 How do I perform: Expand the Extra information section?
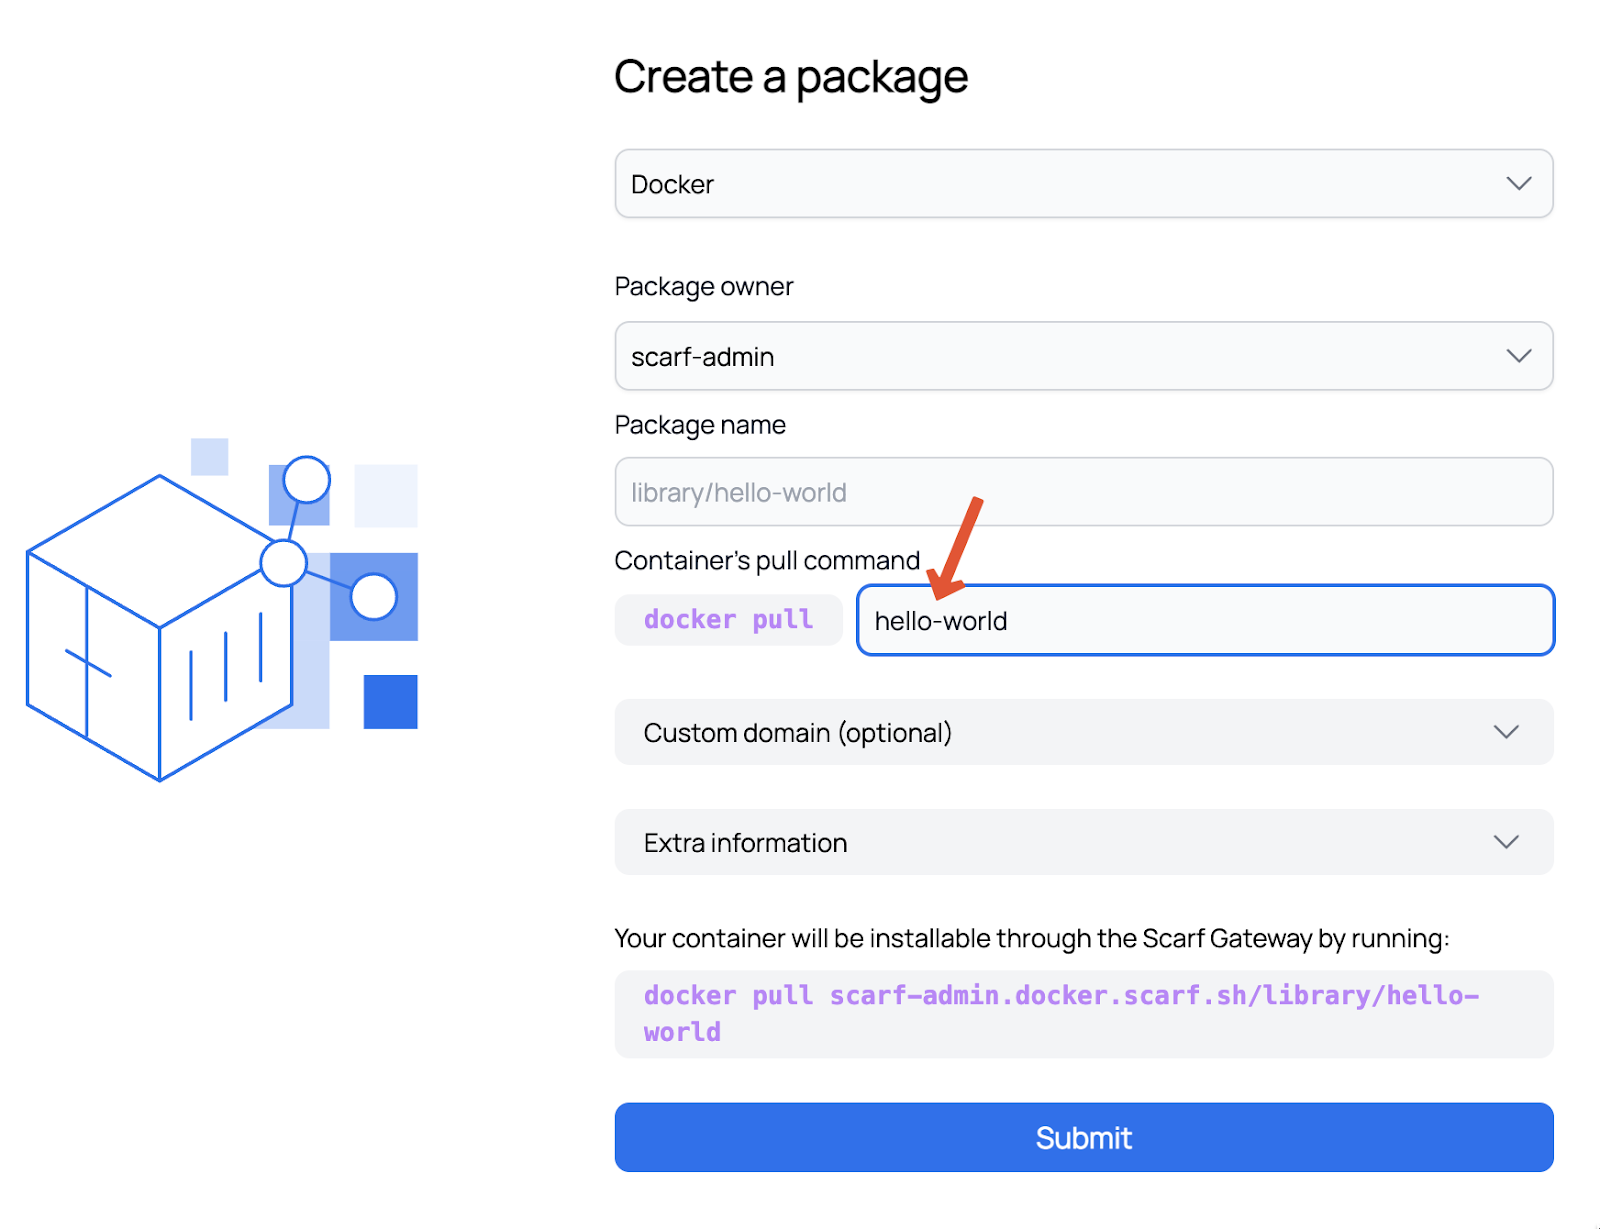pos(1083,842)
